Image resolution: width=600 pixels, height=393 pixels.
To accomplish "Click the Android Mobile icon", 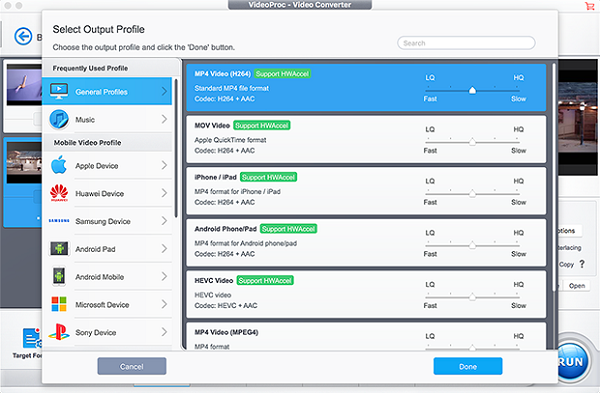I will tap(59, 276).
